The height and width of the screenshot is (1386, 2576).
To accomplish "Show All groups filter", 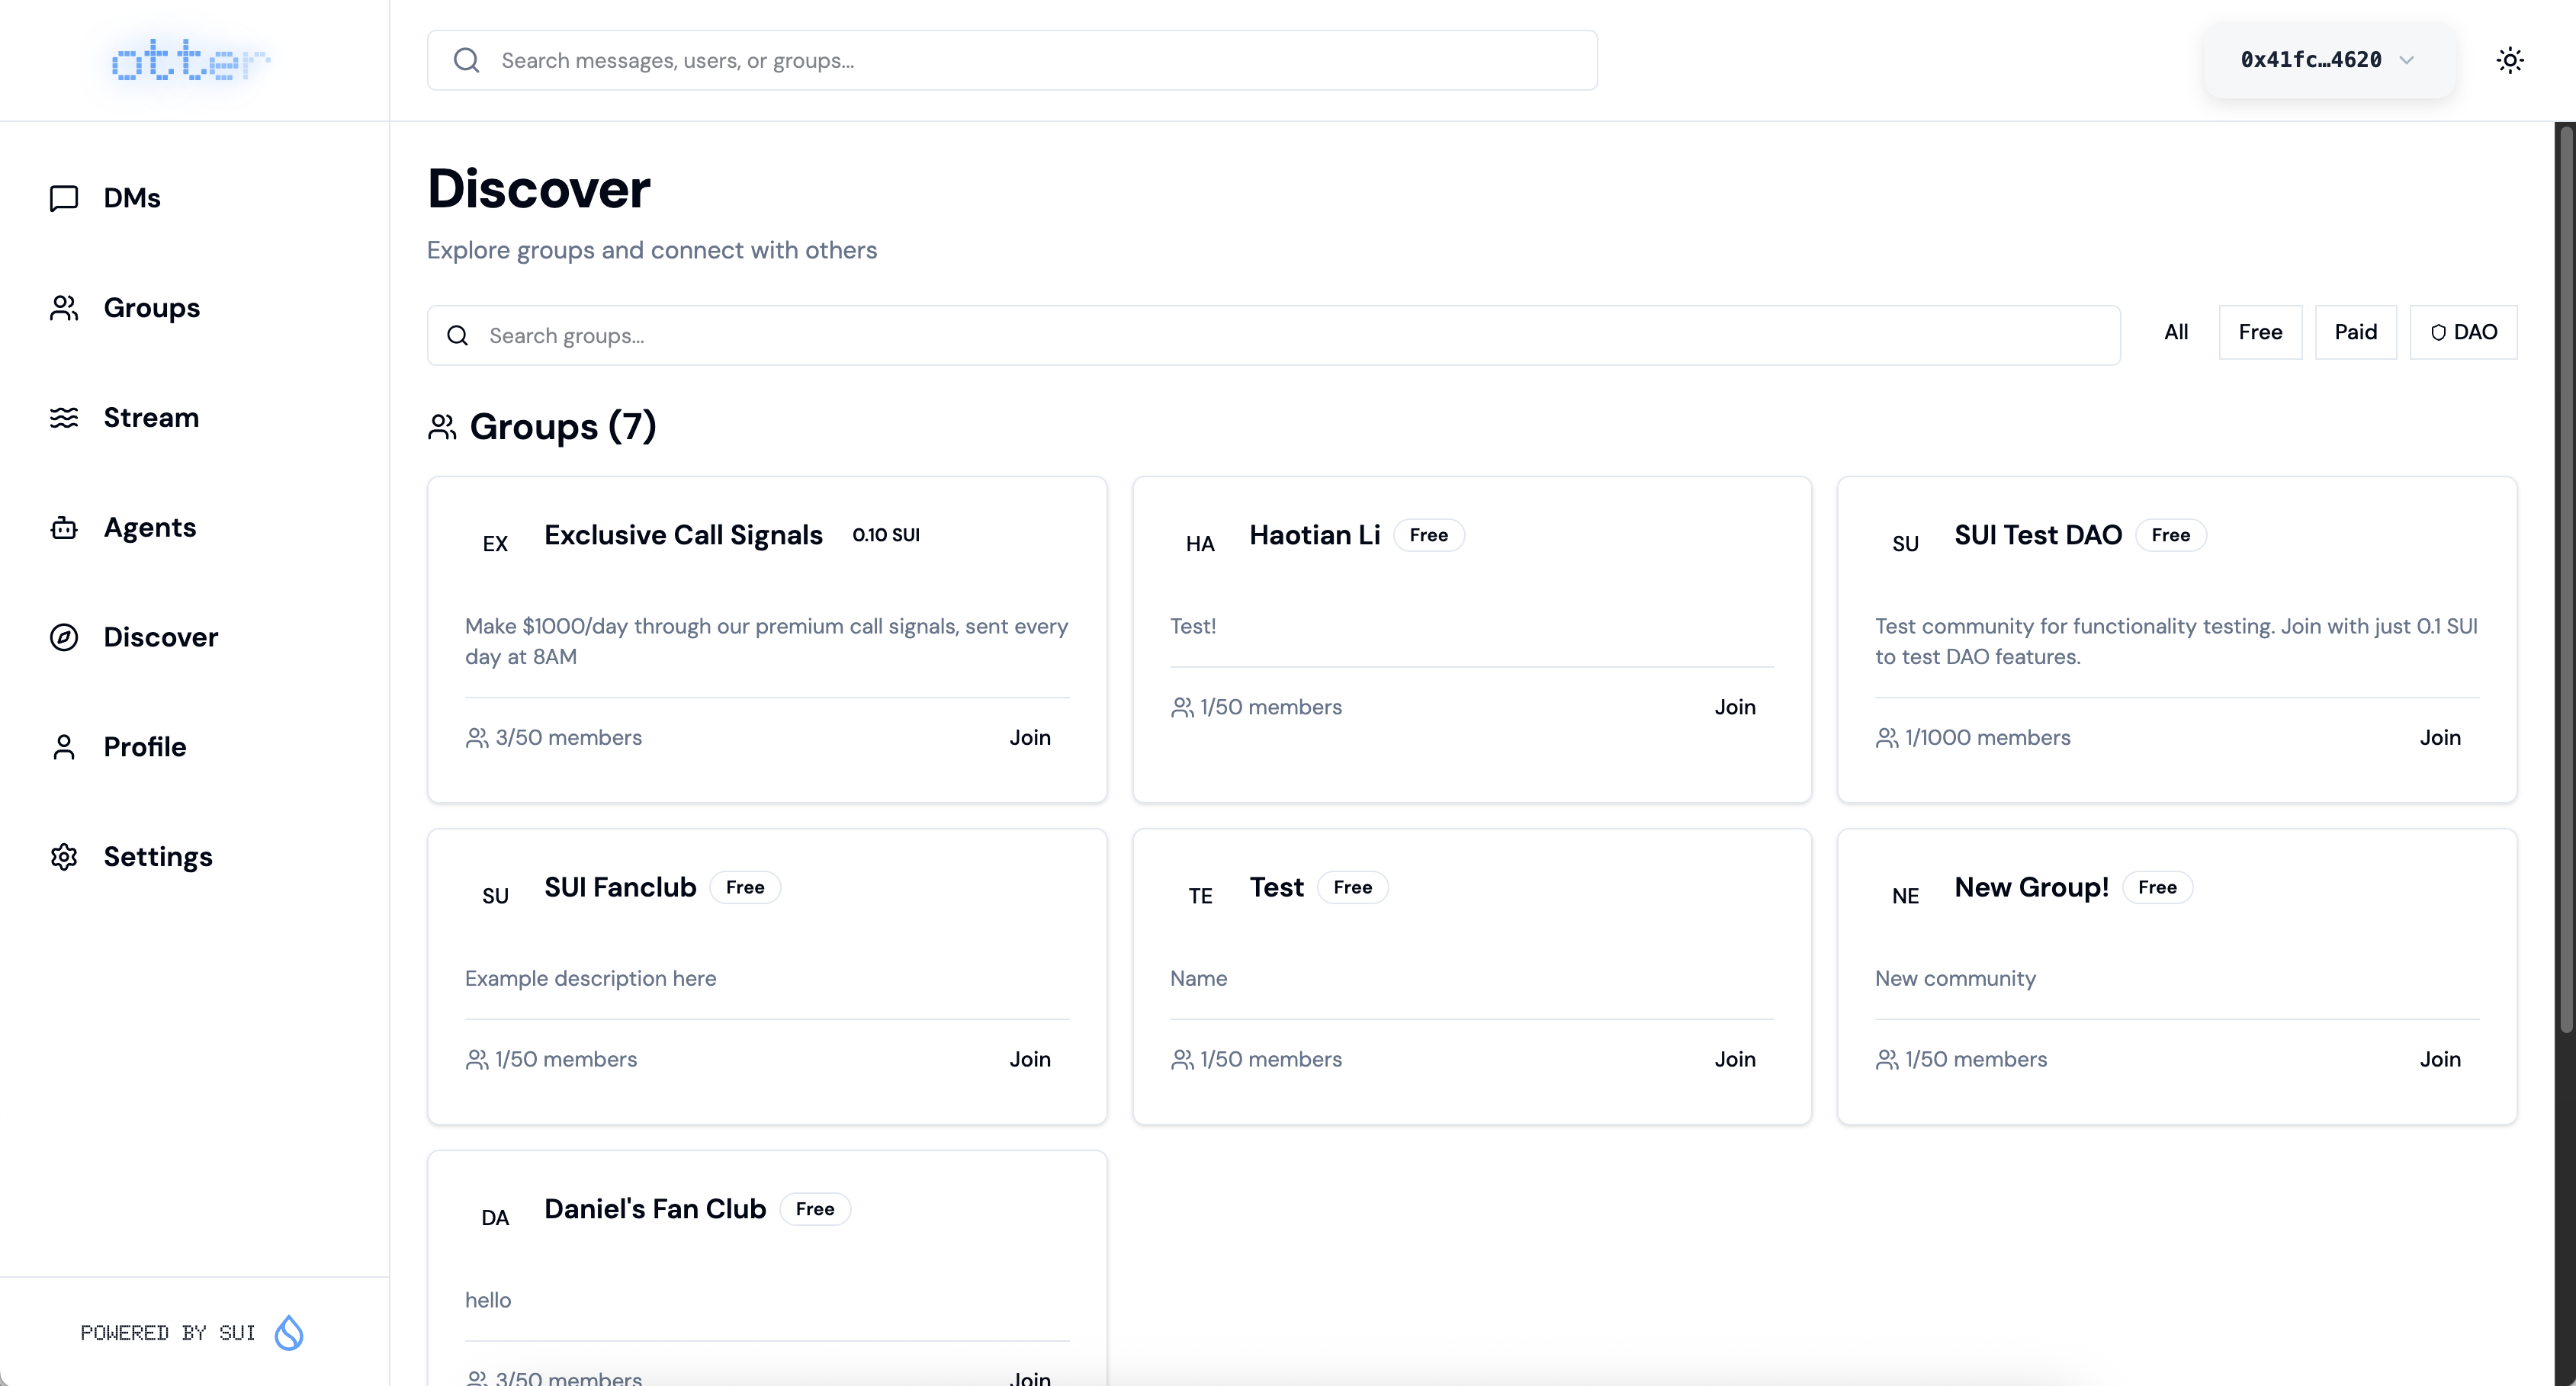I will point(2175,332).
